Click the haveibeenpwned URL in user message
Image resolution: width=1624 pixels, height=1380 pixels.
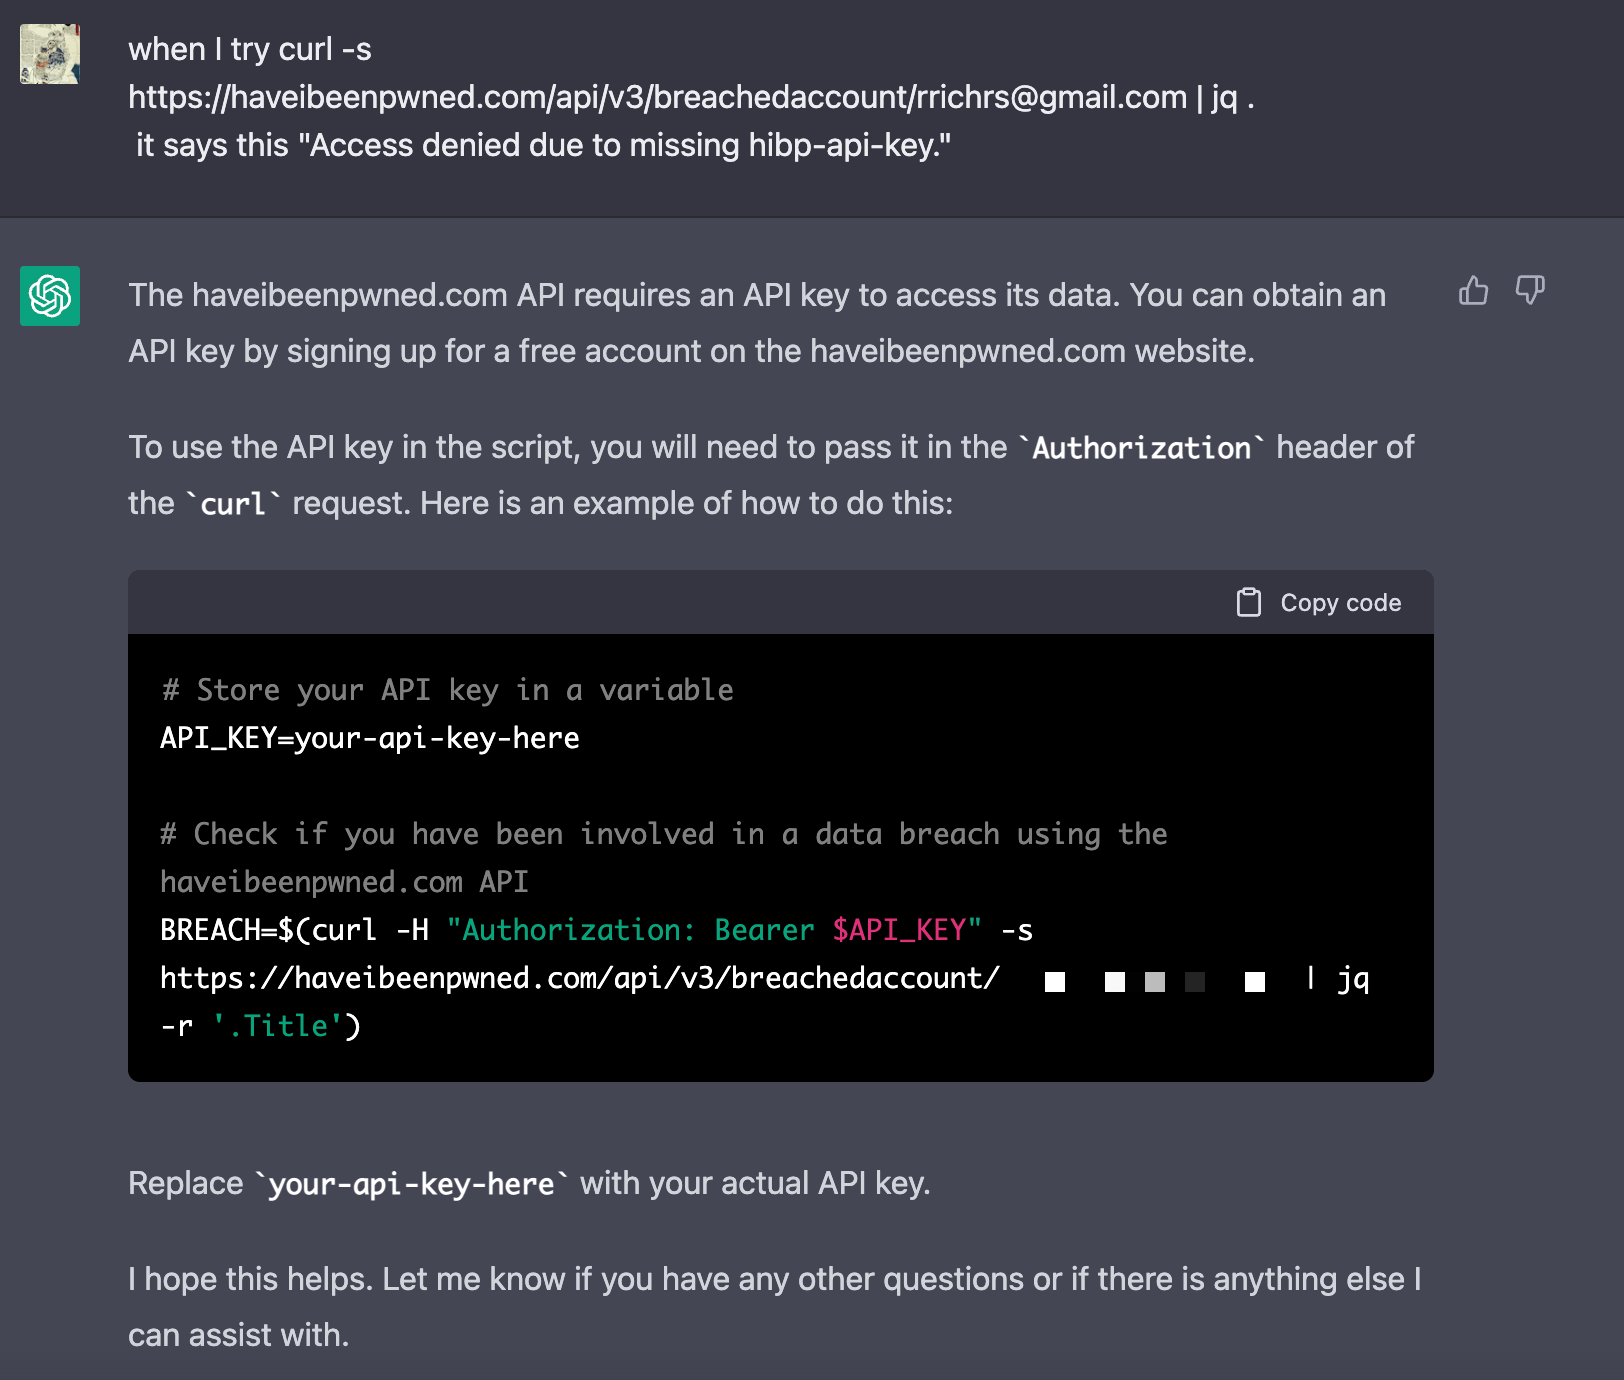[x=657, y=97]
